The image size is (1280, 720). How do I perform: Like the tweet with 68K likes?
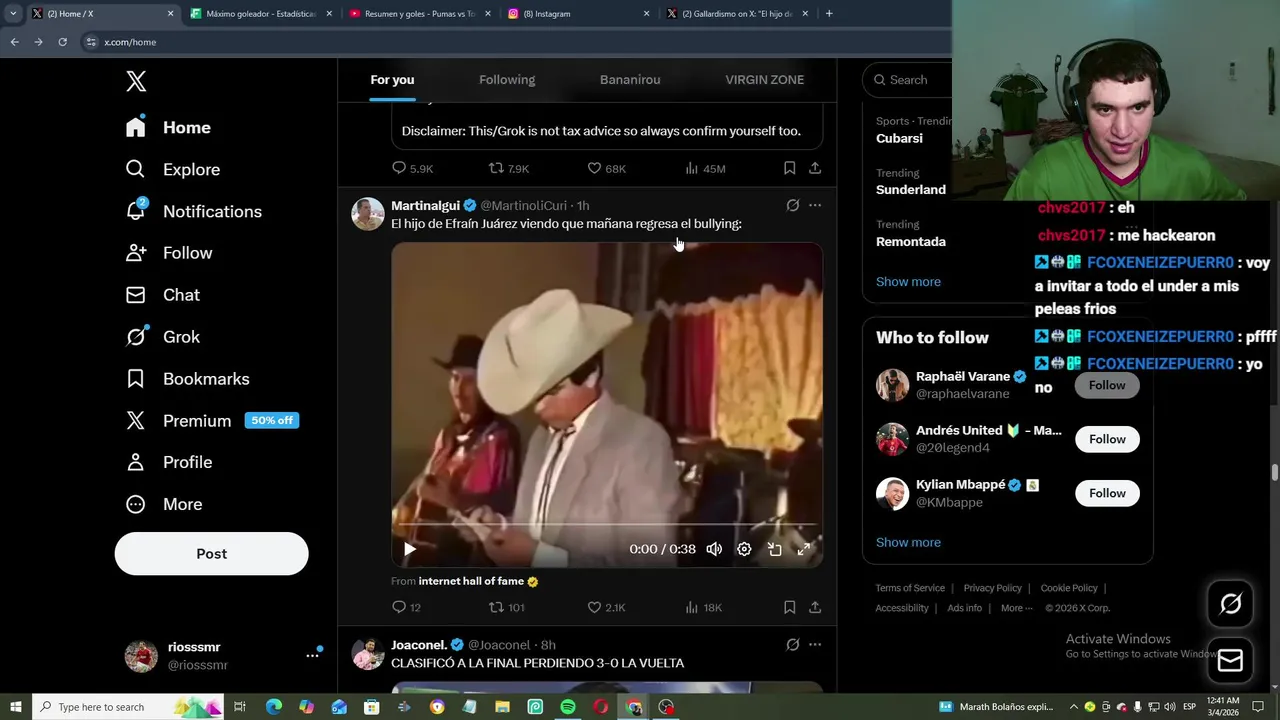pyautogui.click(x=606, y=168)
